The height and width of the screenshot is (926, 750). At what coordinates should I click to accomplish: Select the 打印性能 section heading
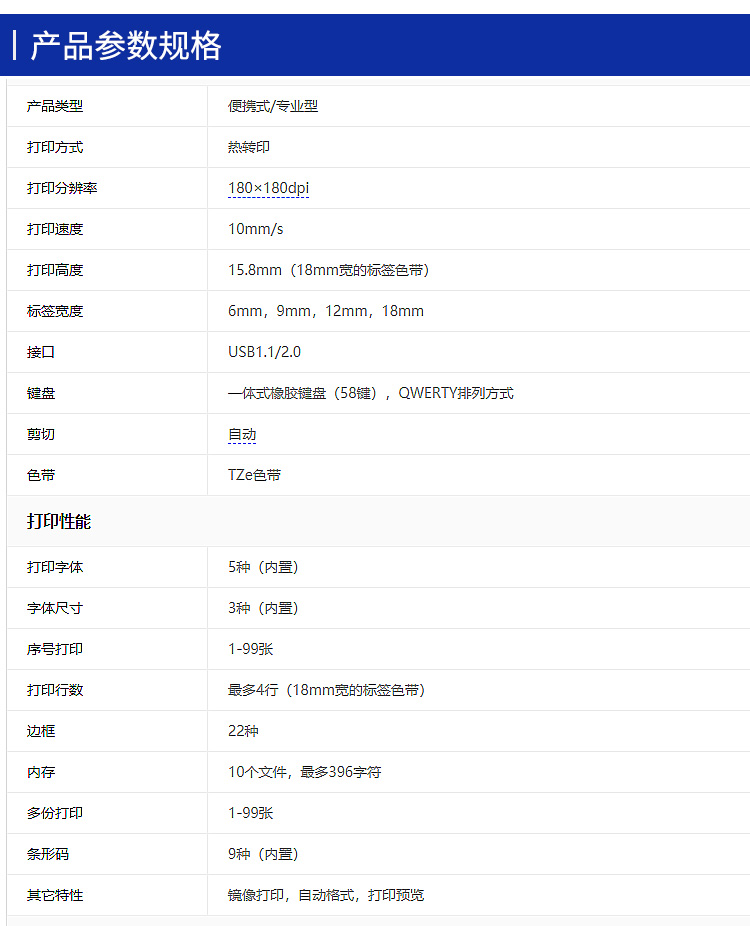coord(59,521)
